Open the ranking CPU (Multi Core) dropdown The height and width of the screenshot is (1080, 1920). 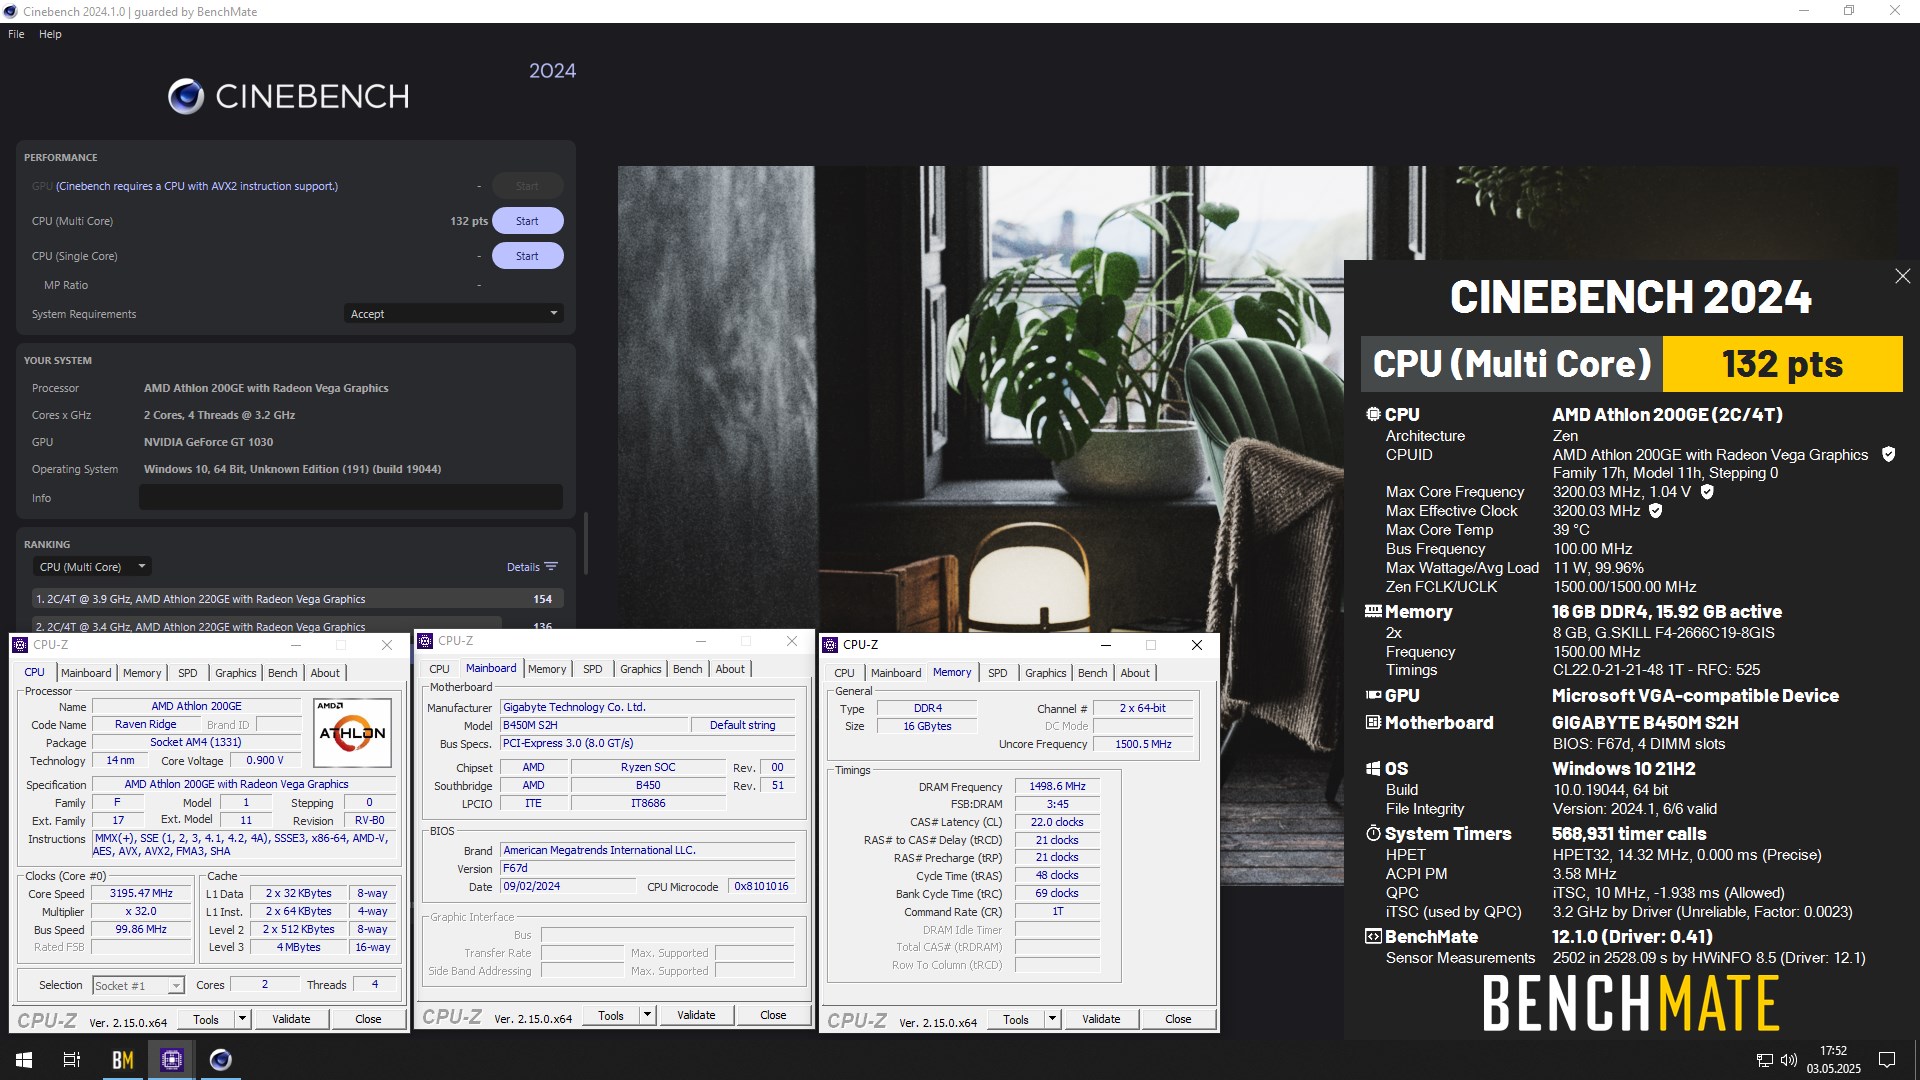coord(91,567)
